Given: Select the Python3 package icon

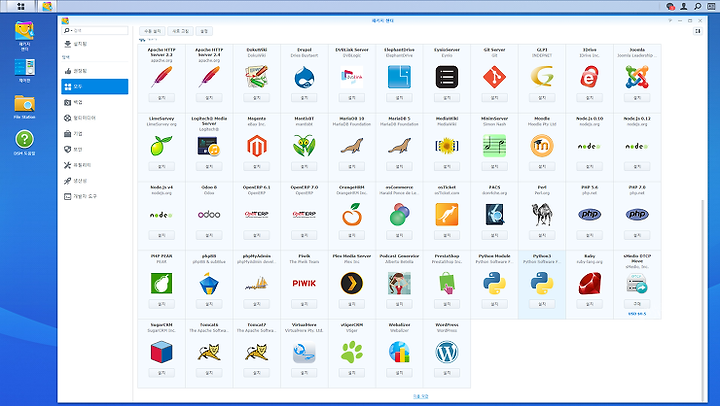Looking at the screenshot, I should 542,283.
